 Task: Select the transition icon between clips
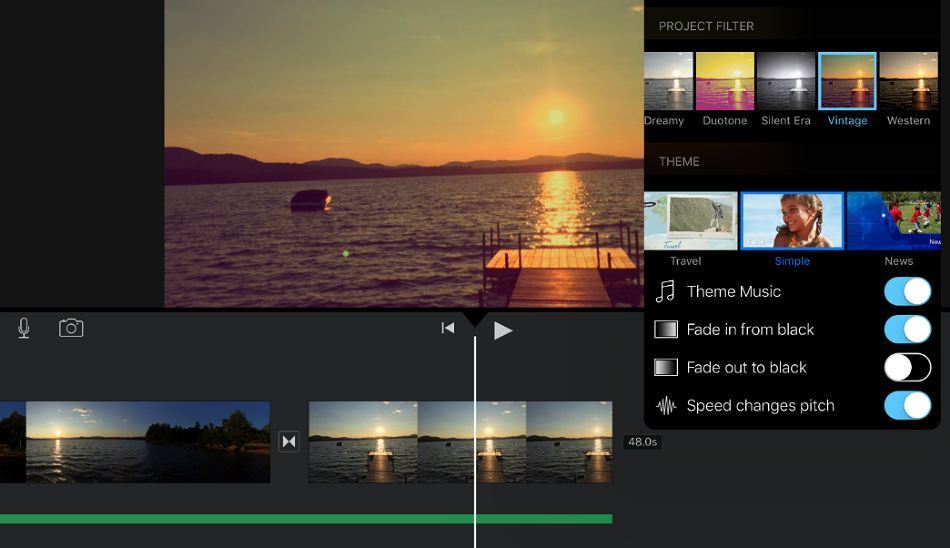[x=289, y=441]
